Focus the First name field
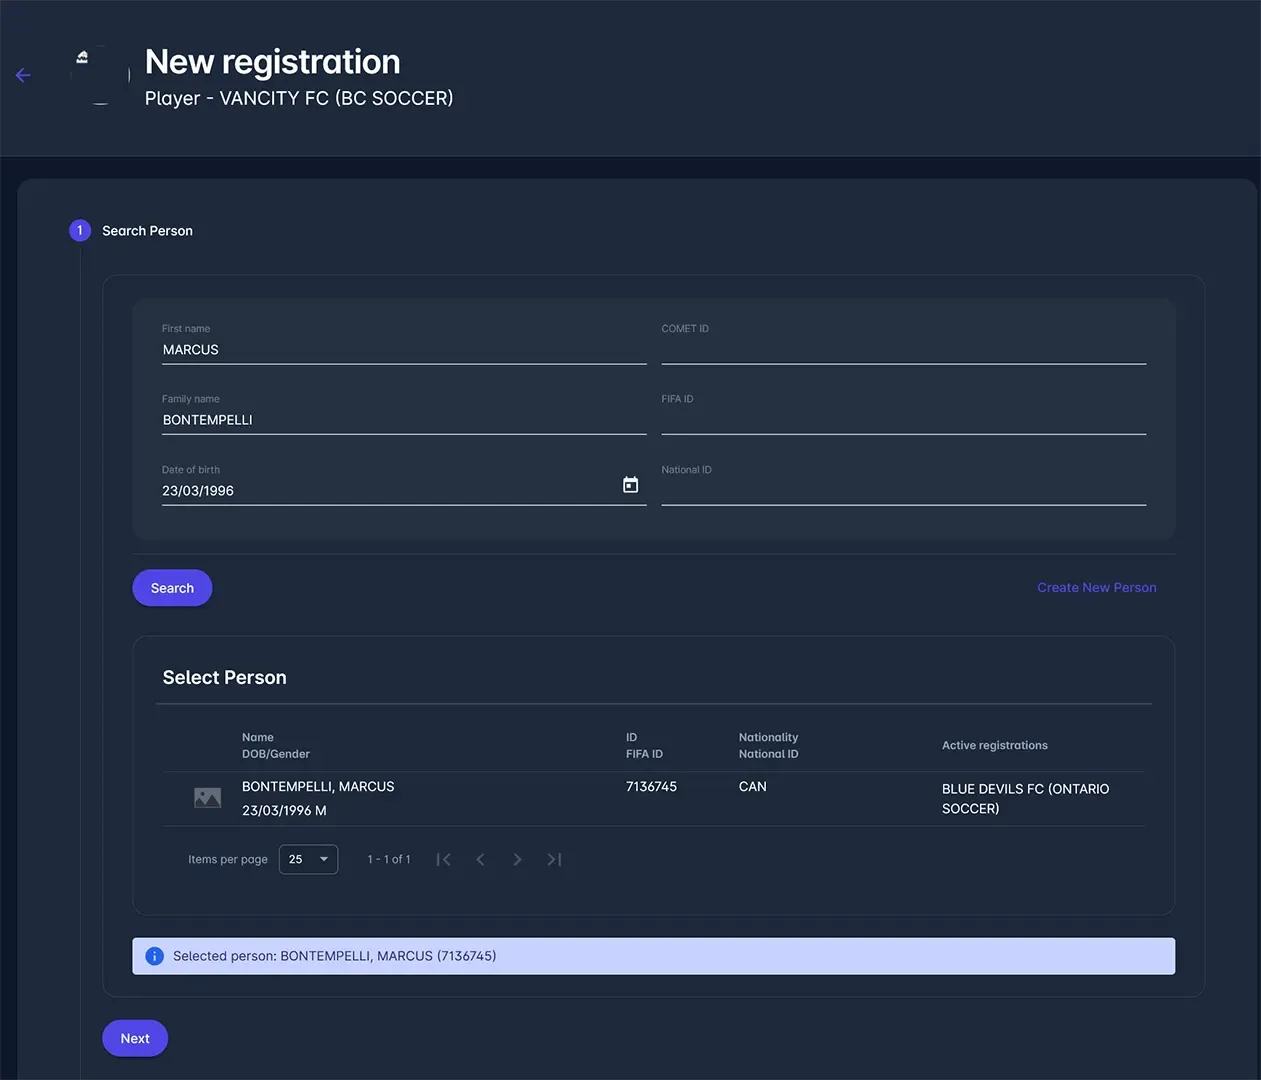The height and width of the screenshot is (1080, 1261). click(x=403, y=350)
